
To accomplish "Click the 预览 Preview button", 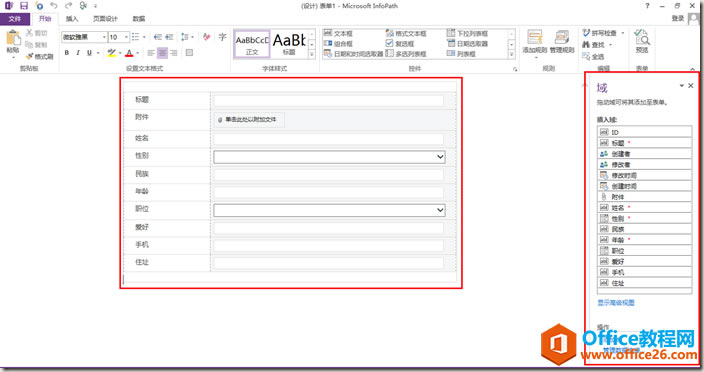I will click(642, 41).
